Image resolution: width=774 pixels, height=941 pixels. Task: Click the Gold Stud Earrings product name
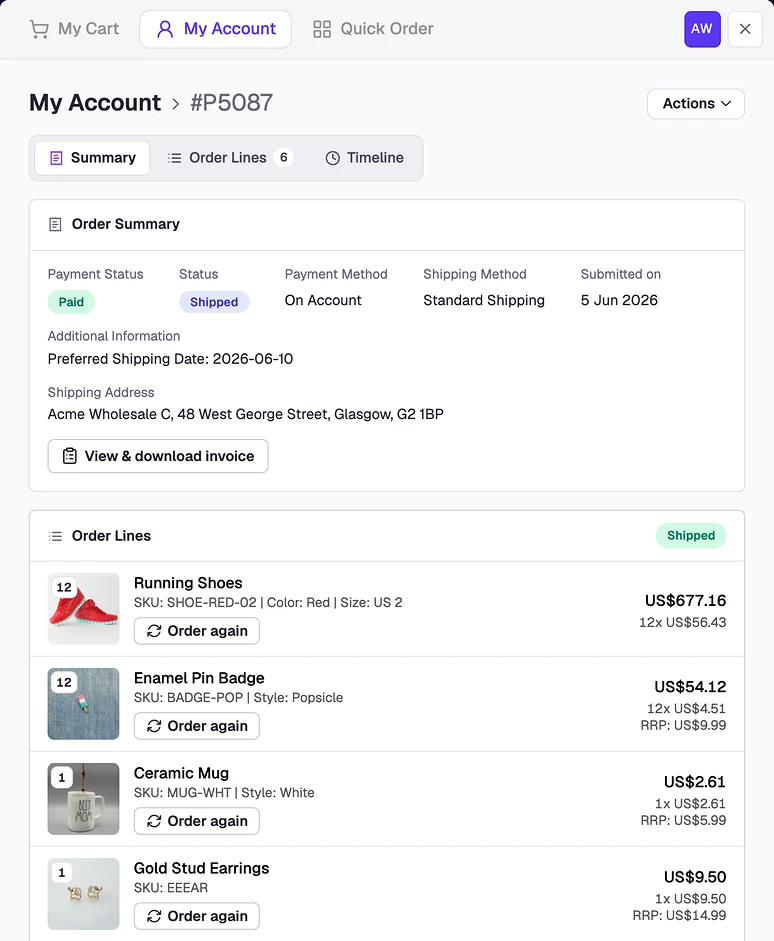click(202, 868)
